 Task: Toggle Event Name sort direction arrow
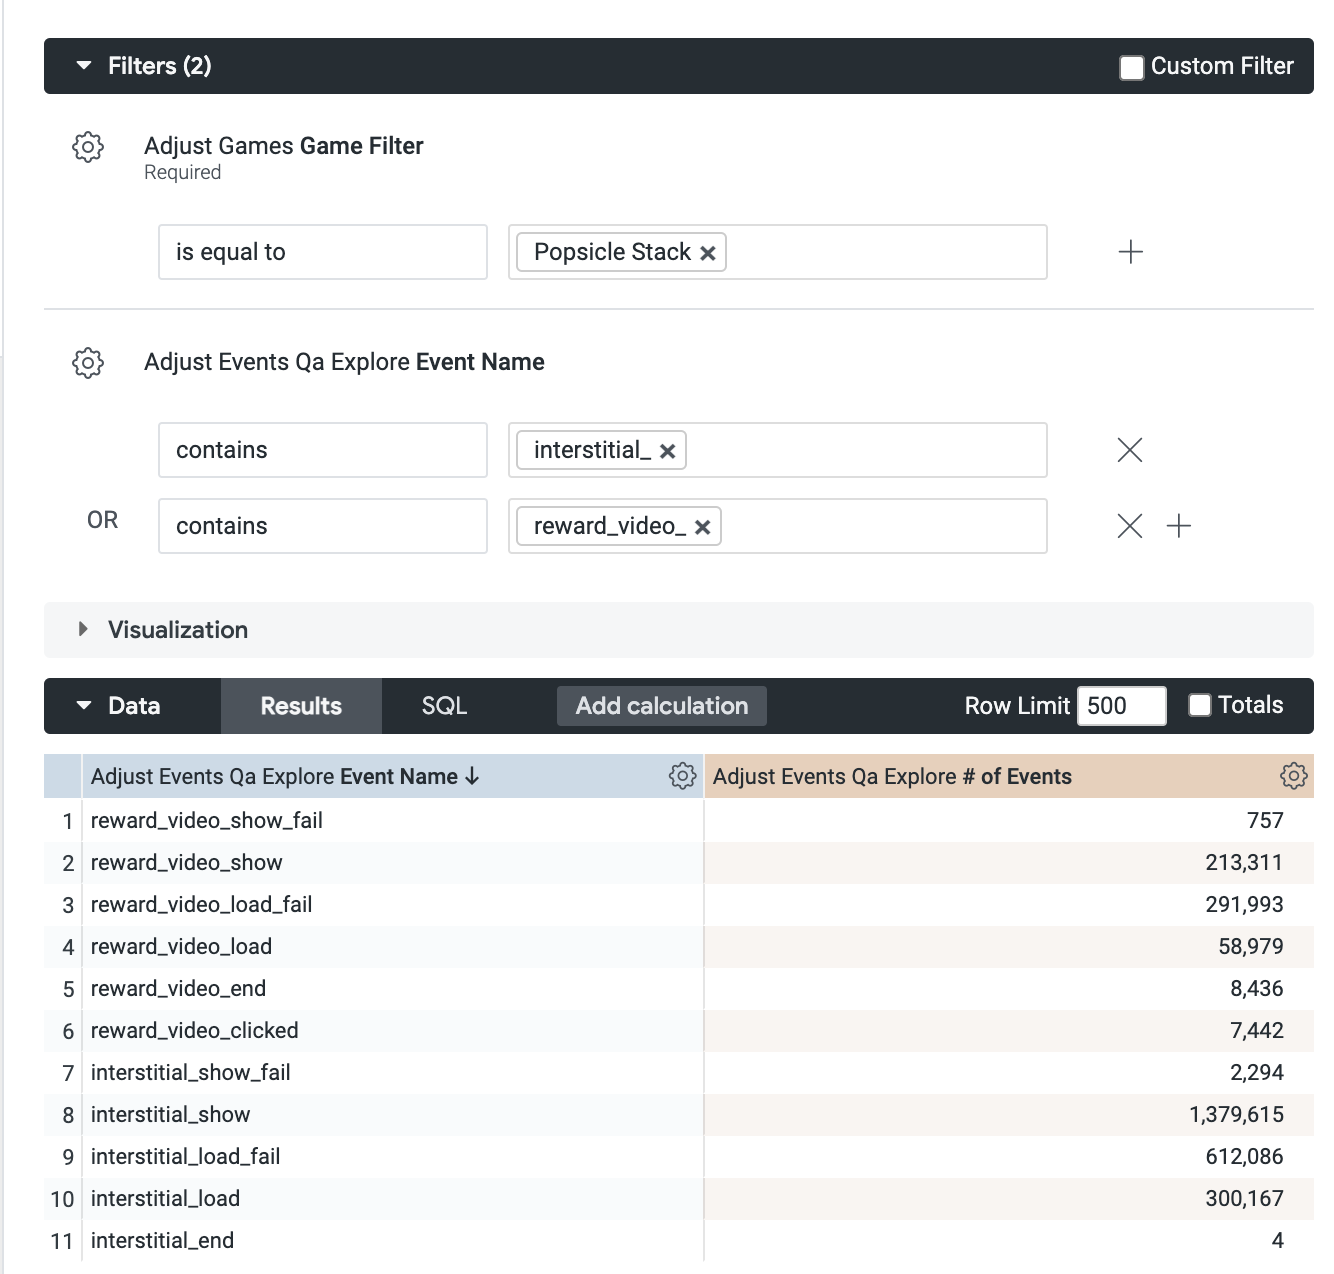point(473,777)
